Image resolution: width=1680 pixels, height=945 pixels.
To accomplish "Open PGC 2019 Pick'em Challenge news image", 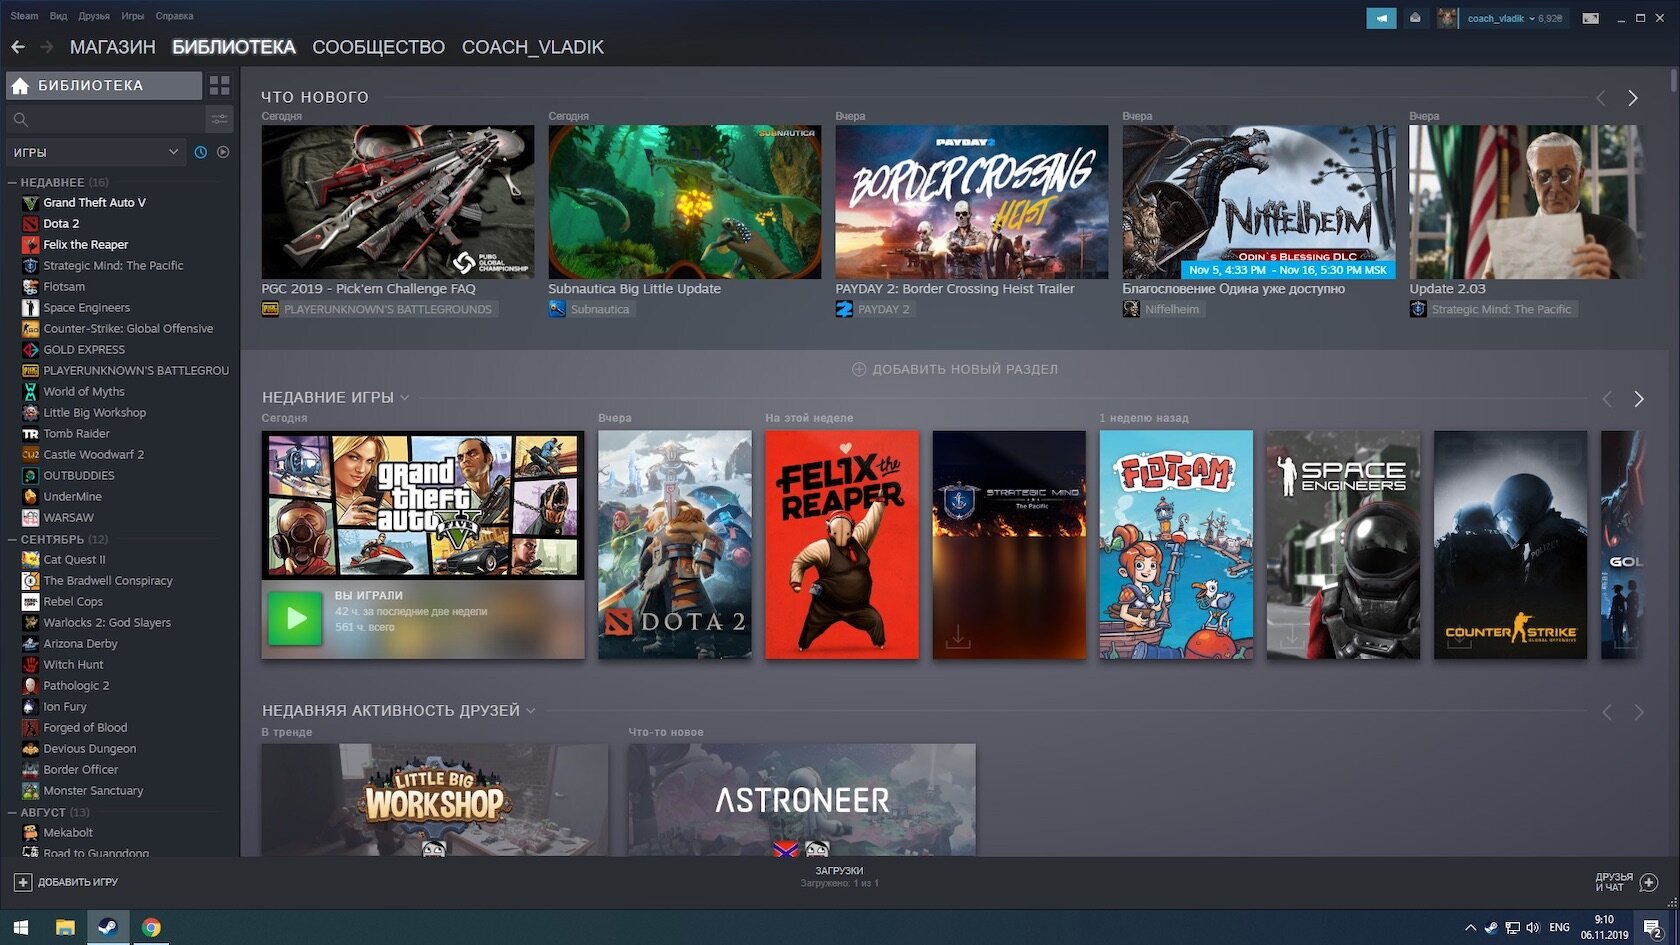I will pos(398,201).
